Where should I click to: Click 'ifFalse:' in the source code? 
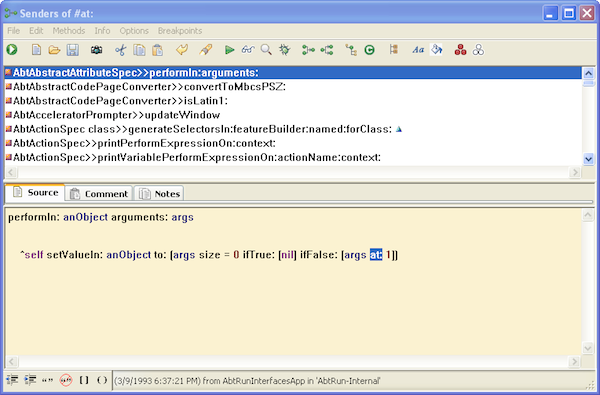pos(319,255)
